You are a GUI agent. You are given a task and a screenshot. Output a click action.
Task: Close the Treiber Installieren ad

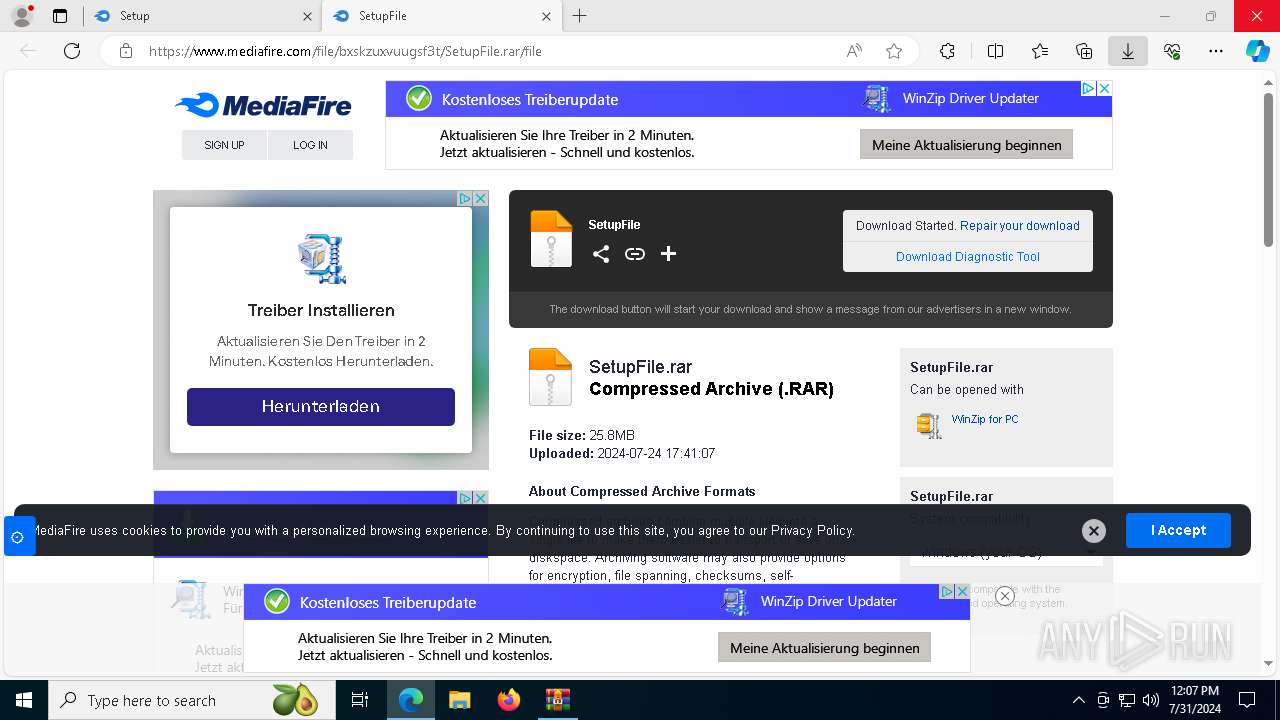pyautogui.click(x=480, y=199)
